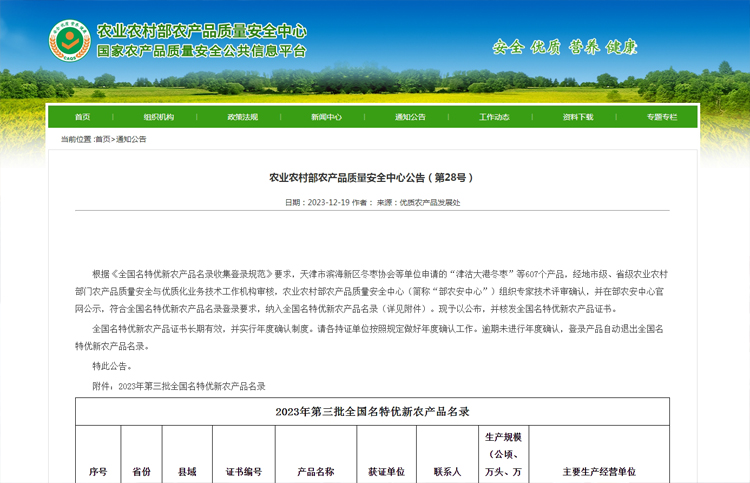Click the 产品名称 column header
This screenshot has width=750, height=483.
[316, 472]
